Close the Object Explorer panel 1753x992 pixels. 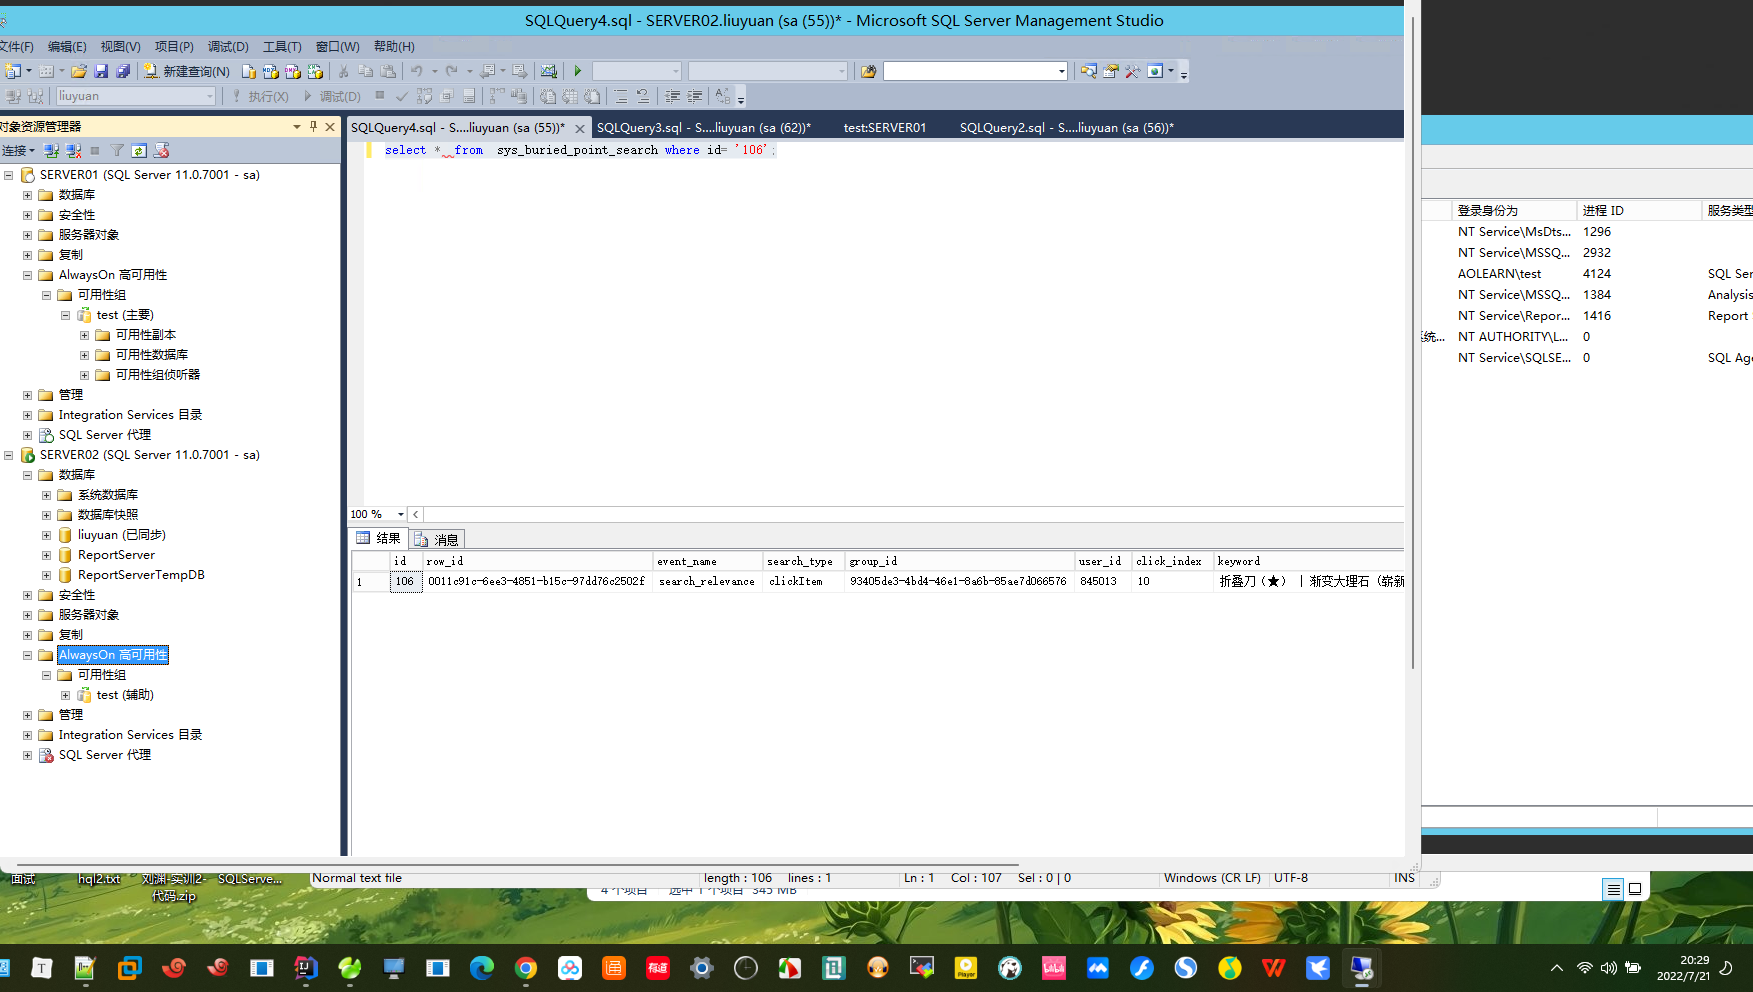coord(330,126)
